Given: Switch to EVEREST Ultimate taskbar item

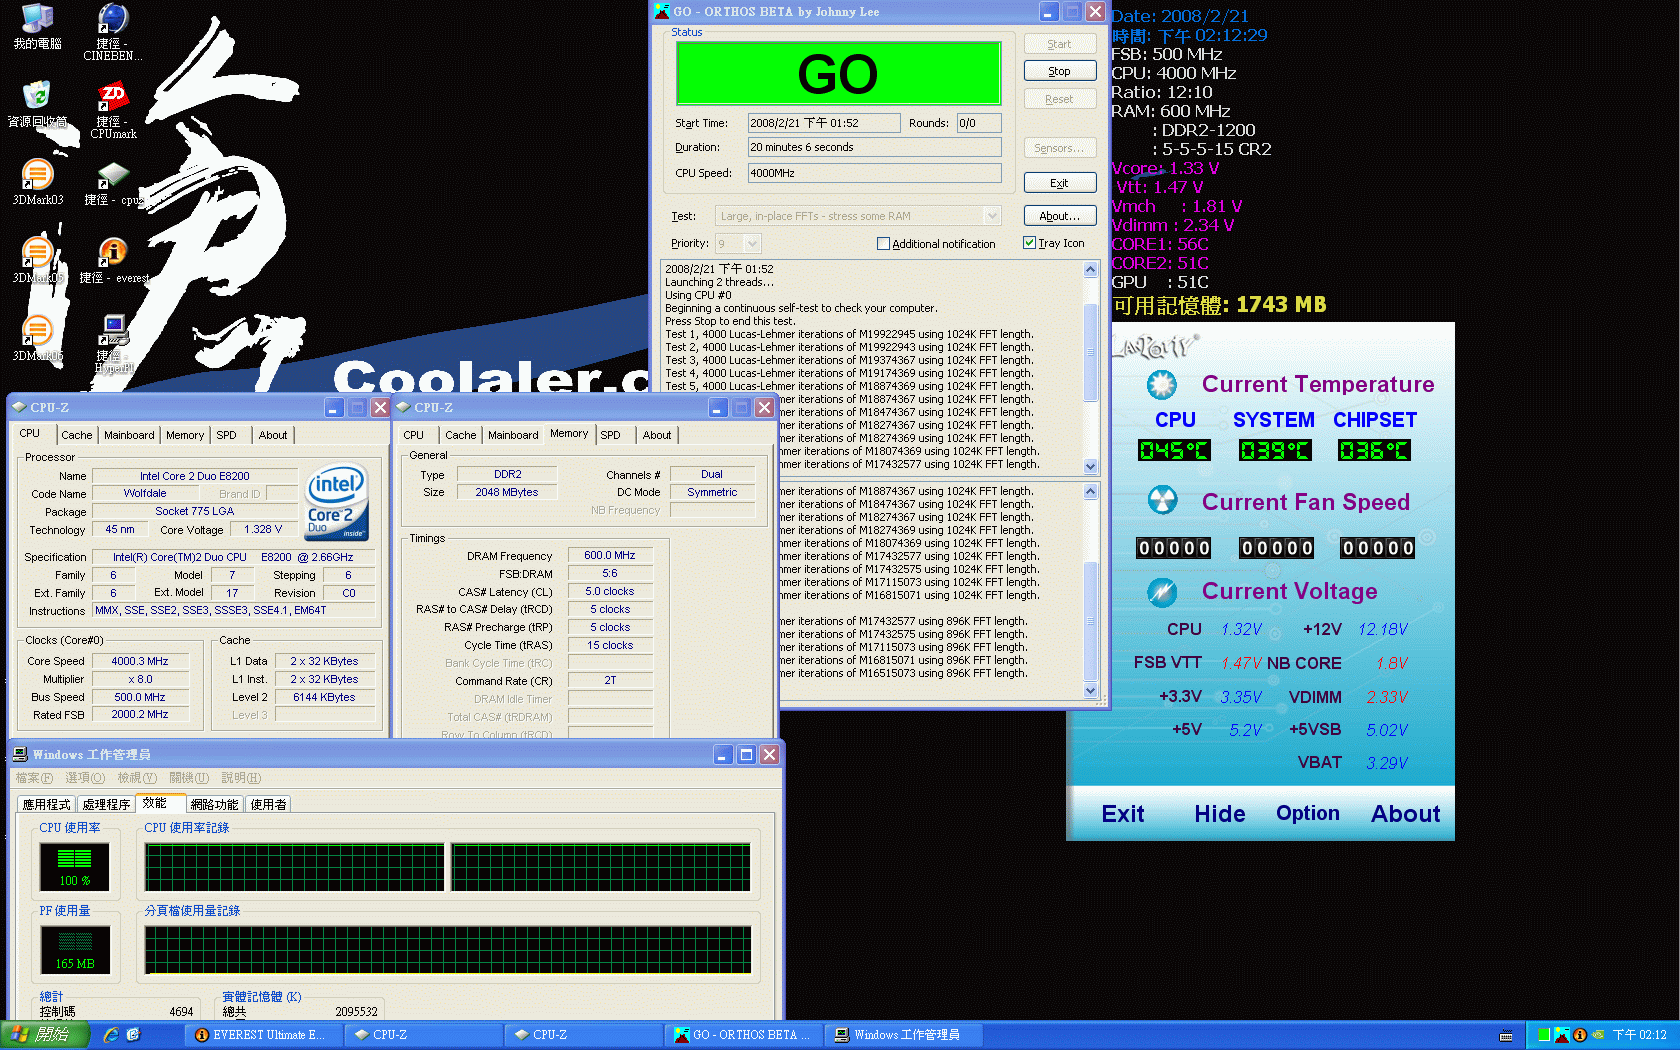Looking at the screenshot, I should pyautogui.click(x=262, y=1035).
